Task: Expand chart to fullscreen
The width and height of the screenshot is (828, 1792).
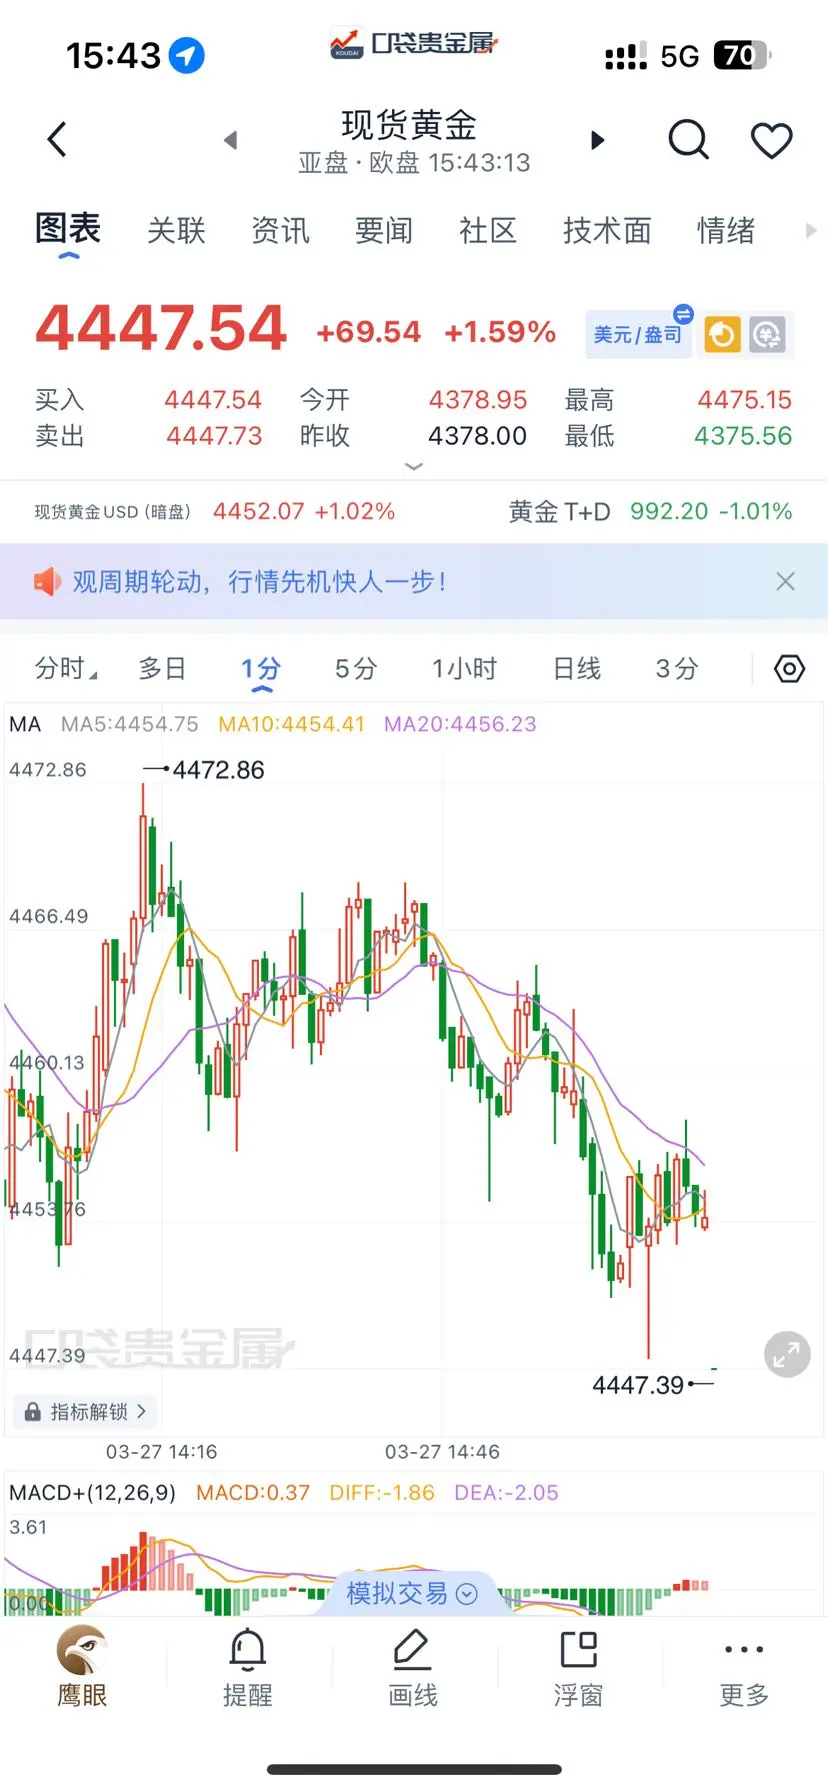Action: (787, 1355)
